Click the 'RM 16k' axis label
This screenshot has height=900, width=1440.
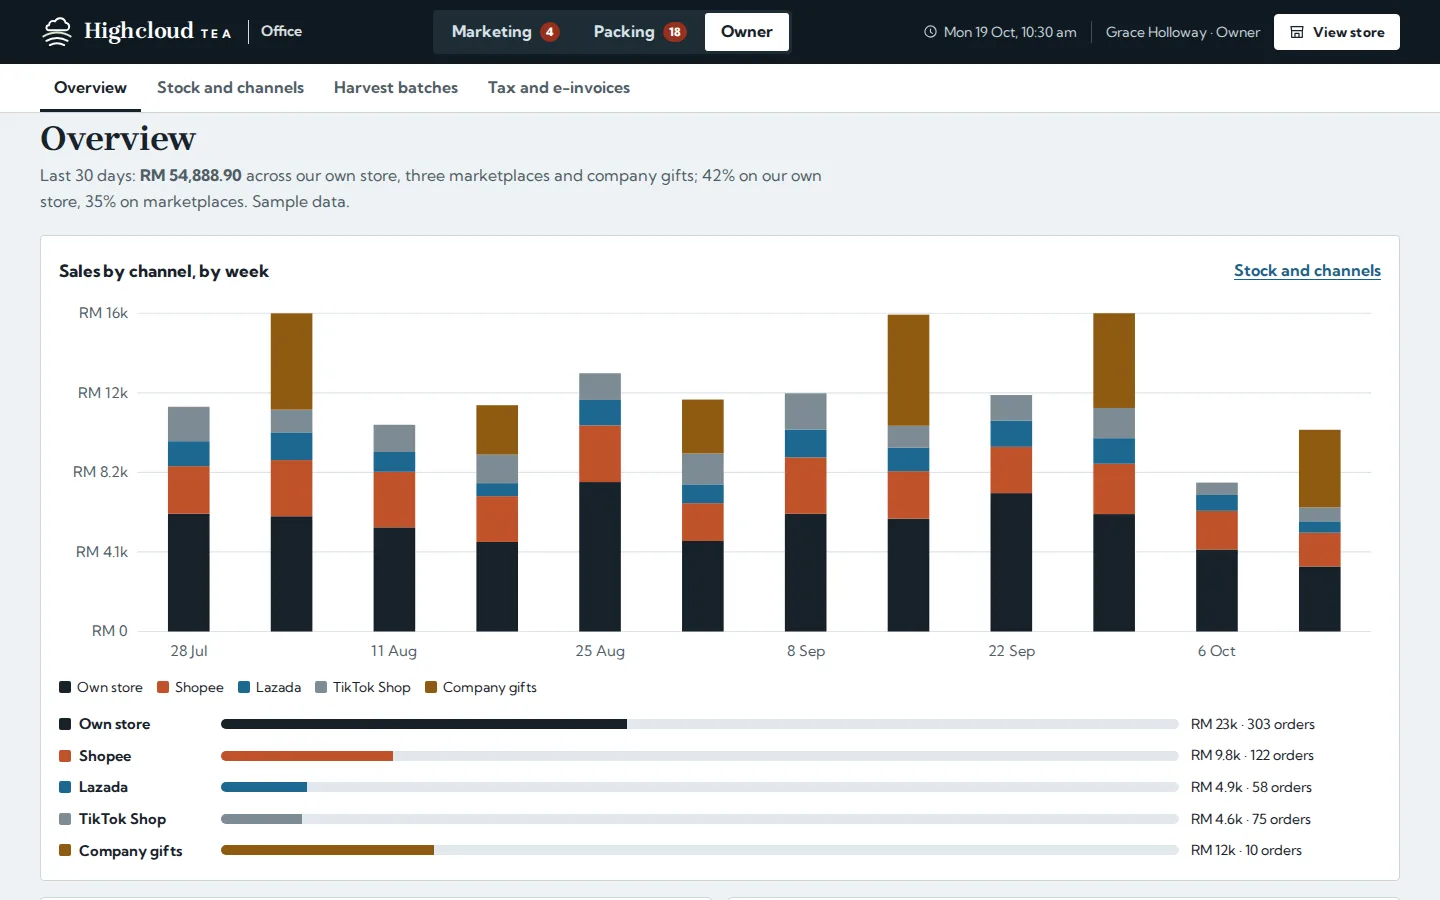pos(103,313)
